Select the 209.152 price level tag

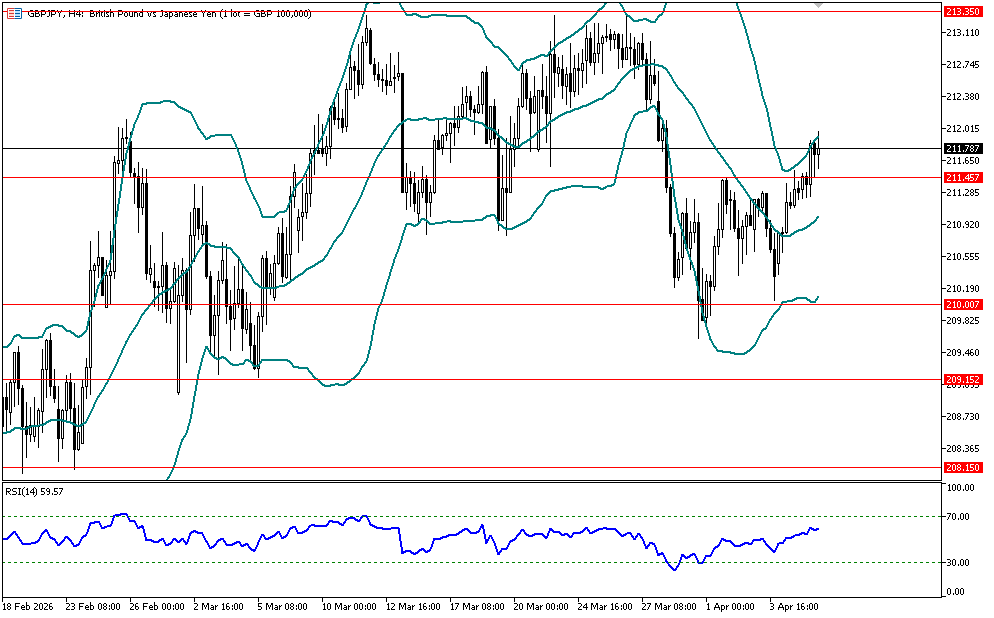click(x=962, y=379)
